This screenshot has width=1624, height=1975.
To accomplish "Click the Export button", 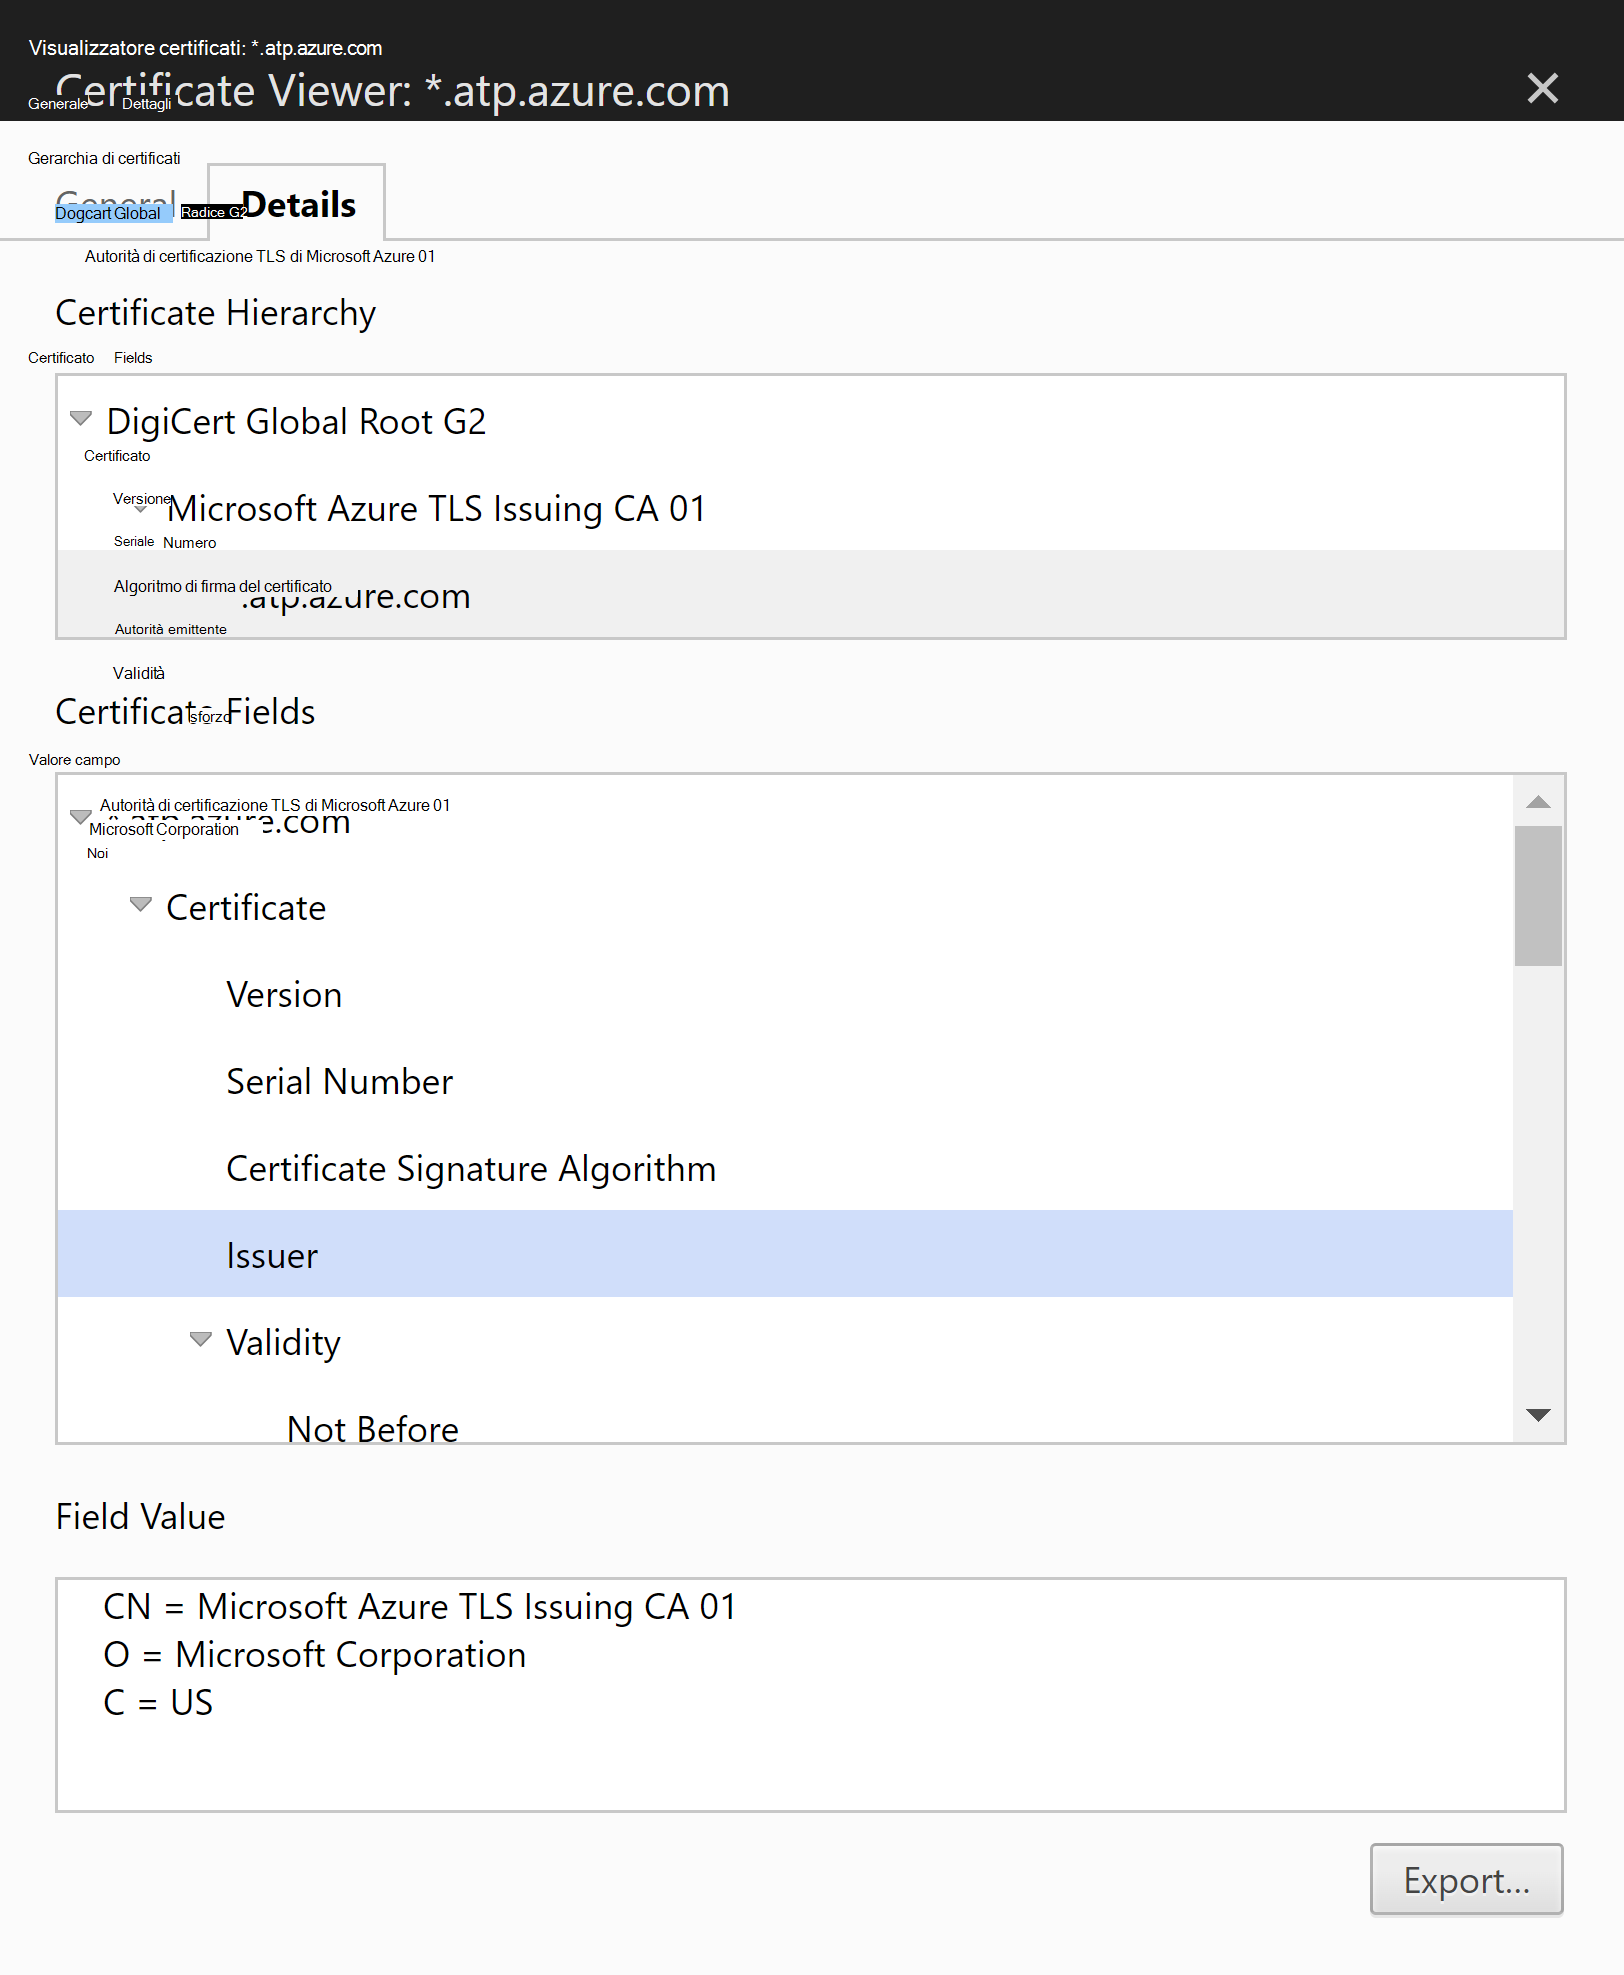I will [x=1466, y=1879].
